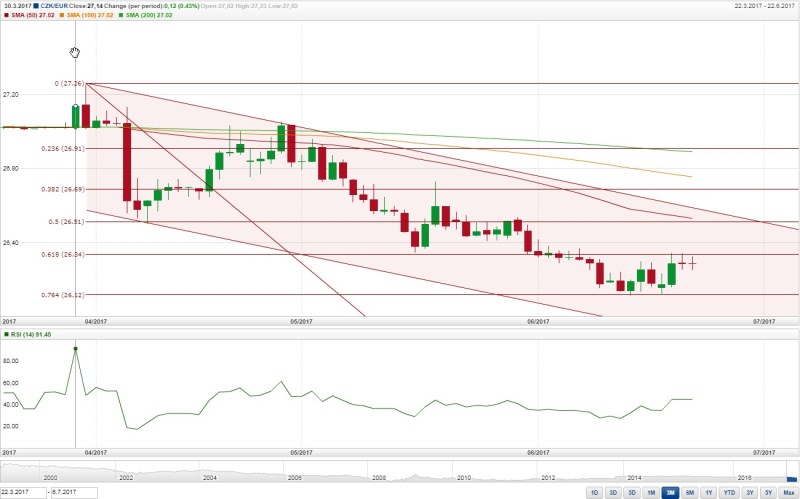Show six month range with 6M
The width and height of the screenshot is (800, 499).
click(x=690, y=493)
